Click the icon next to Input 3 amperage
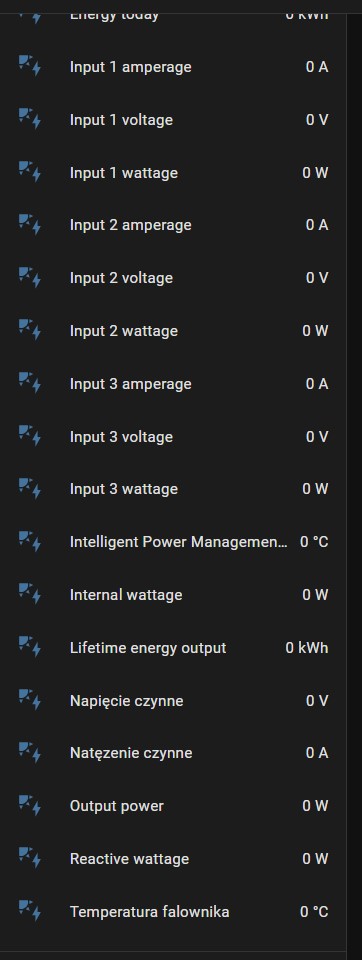Viewport: 362px width, 960px height. click(29, 383)
